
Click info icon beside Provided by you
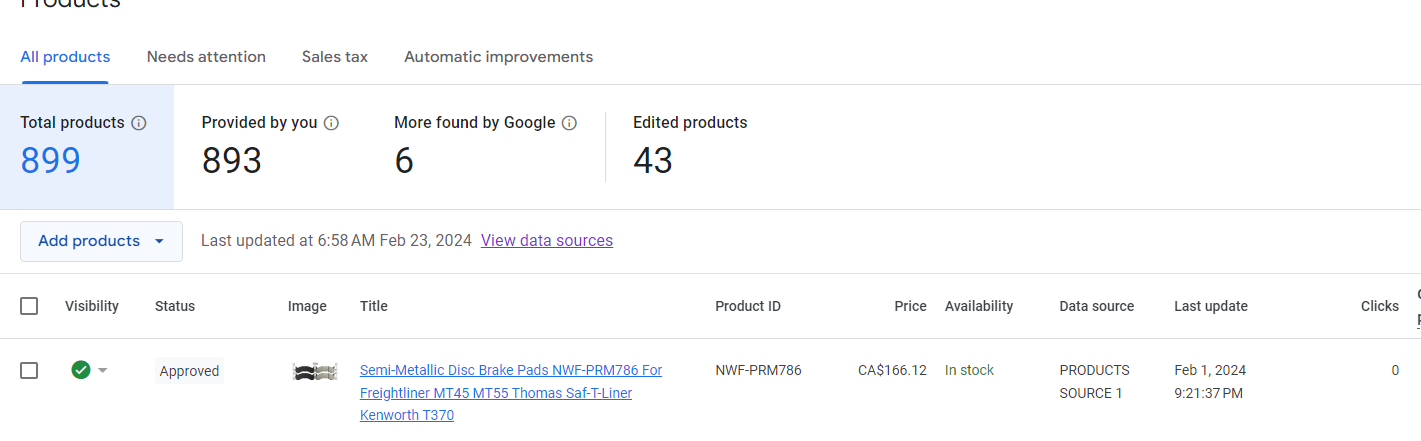(x=332, y=123)
